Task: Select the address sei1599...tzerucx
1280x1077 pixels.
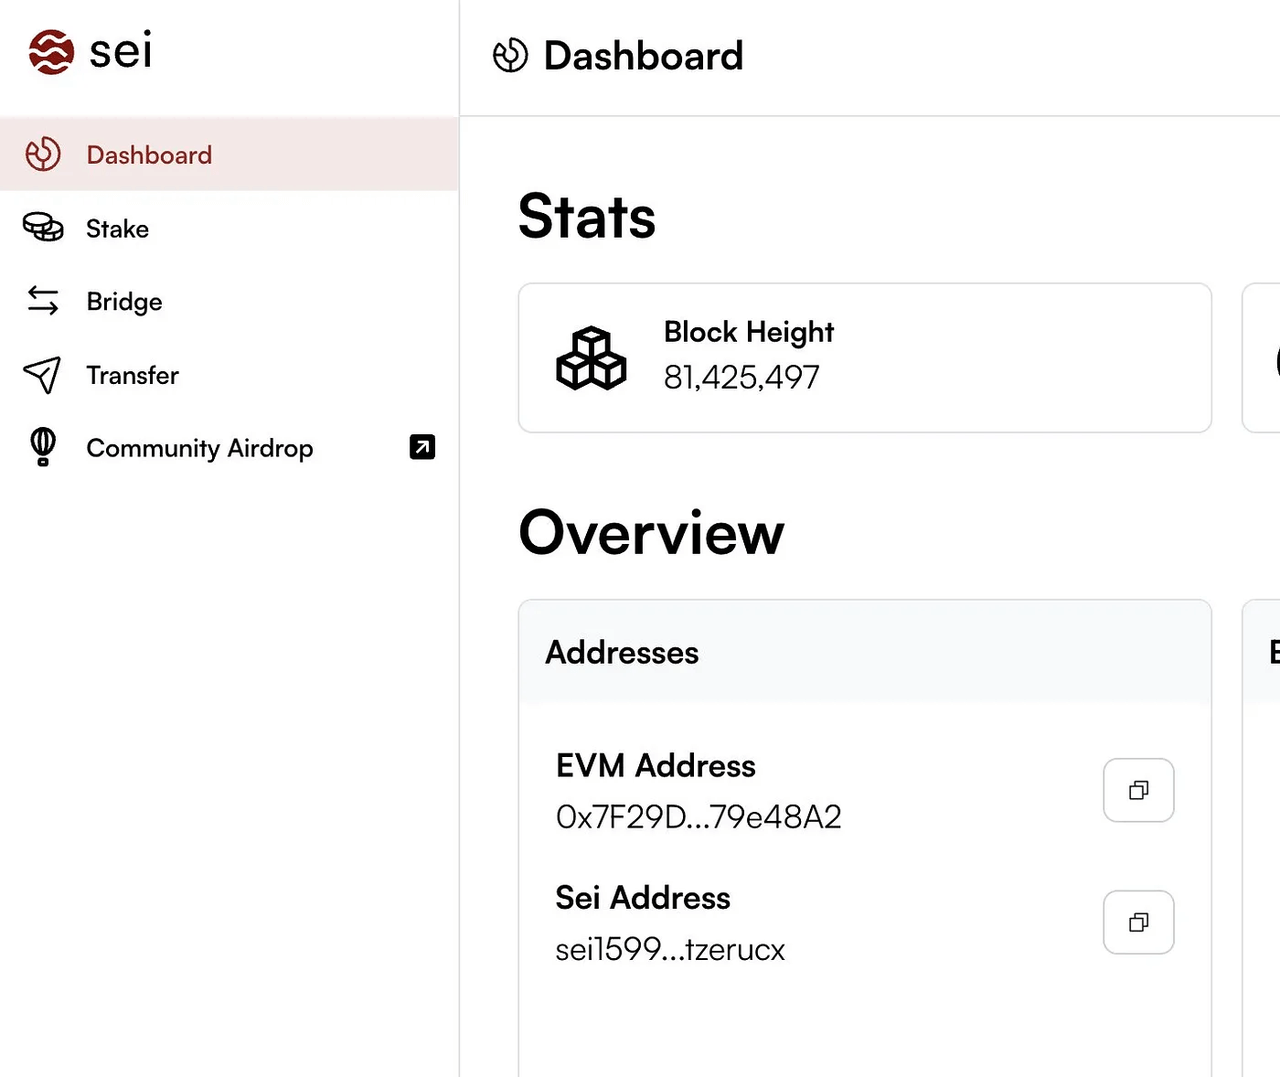Action: 670,949
